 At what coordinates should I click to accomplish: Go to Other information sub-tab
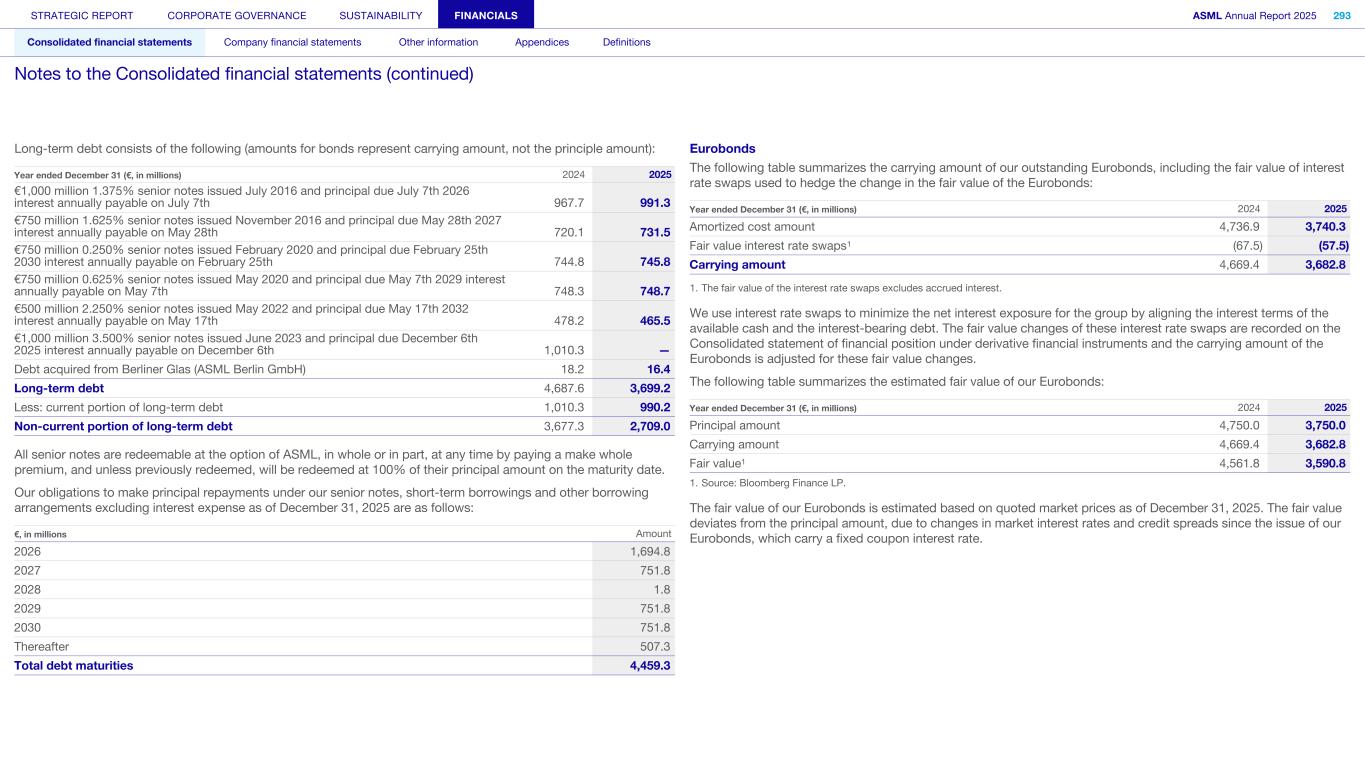(x=438, y=42)
